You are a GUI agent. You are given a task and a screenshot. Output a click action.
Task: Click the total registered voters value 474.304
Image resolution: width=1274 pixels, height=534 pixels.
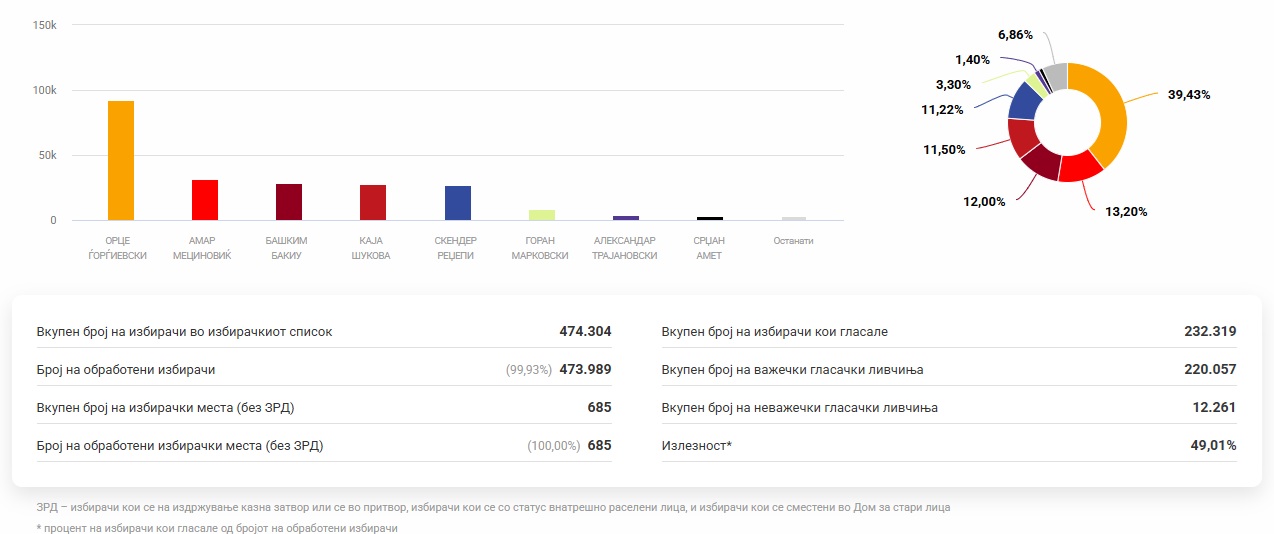(585, 331)
